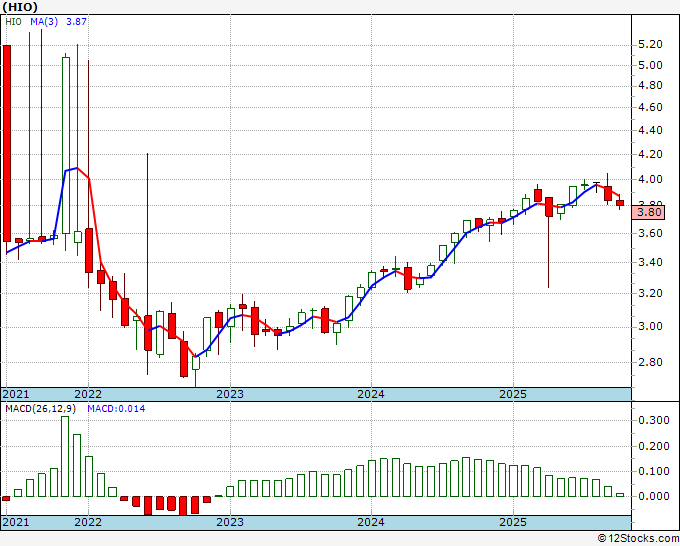Click the 3.40 price axis label
Viewport: 680px width, 546px height.
[x=650, y=262]
